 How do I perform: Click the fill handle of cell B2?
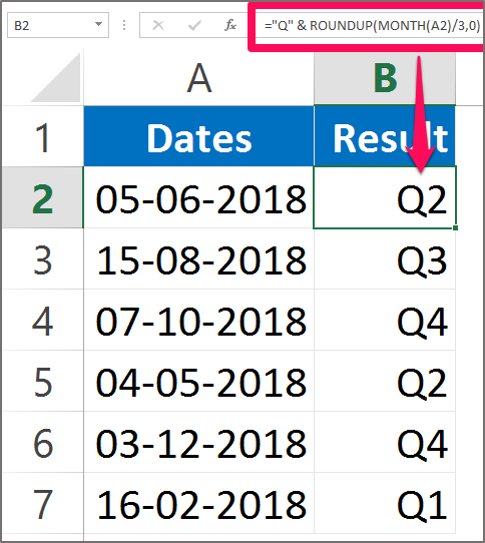pos(455,228)
